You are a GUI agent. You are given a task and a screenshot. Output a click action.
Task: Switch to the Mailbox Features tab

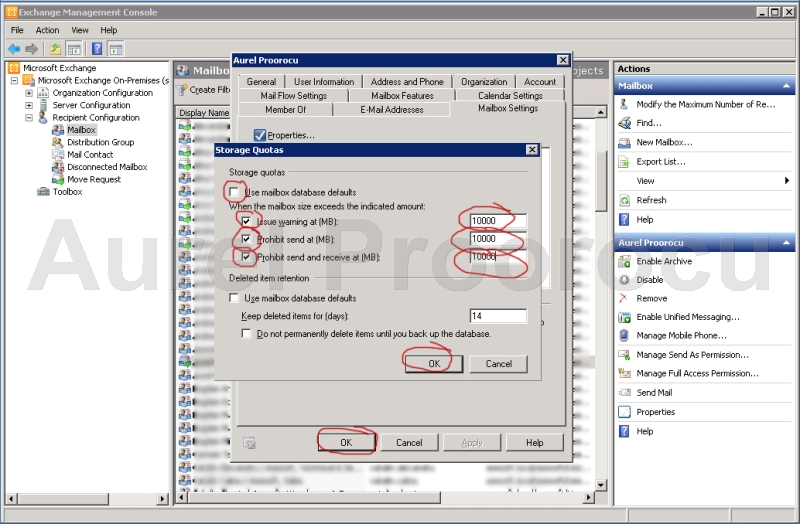[x=402, y=95]
